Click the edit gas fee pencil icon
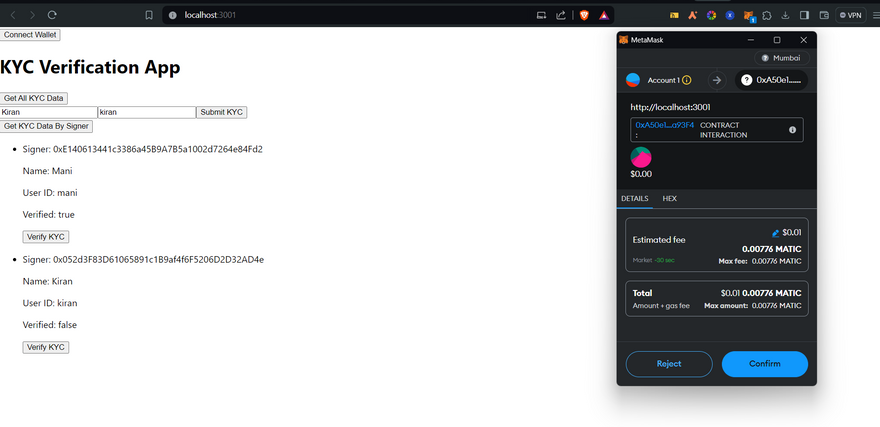Image resolution: width=880 pixels, height=427 pixels. pyautogui.click(x=776, y=232)
